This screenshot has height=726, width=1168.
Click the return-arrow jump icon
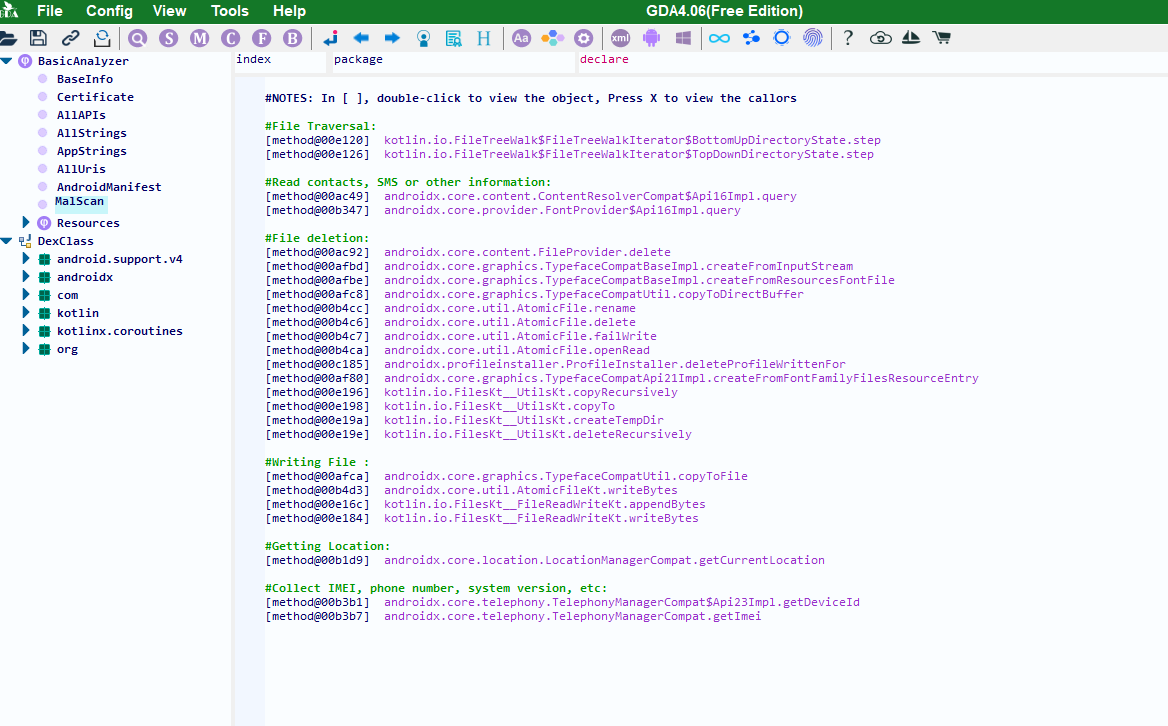(x=330, y=38)
